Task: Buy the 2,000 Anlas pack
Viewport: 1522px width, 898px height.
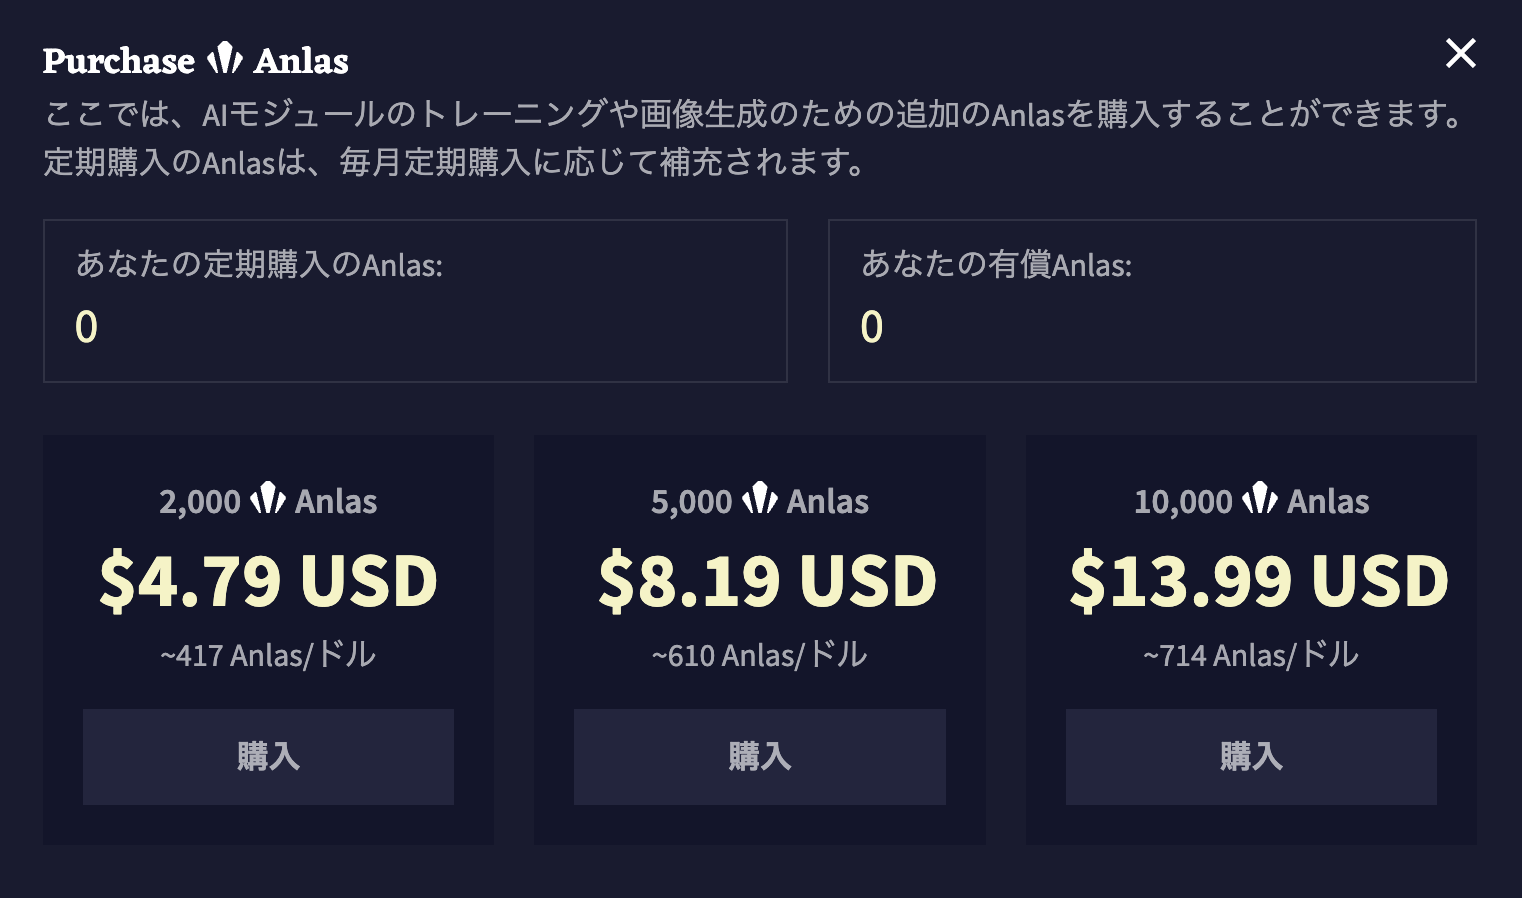Action: (x=268, y=757)
